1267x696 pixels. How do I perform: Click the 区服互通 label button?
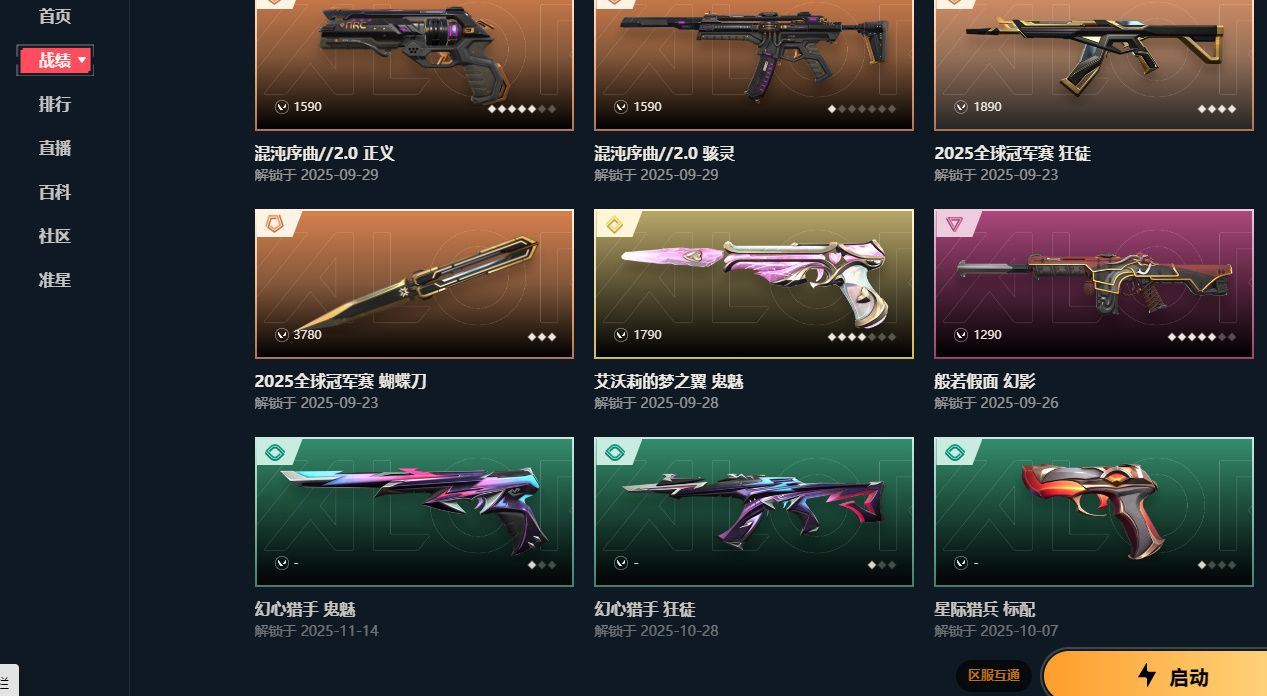click(993, 676)
